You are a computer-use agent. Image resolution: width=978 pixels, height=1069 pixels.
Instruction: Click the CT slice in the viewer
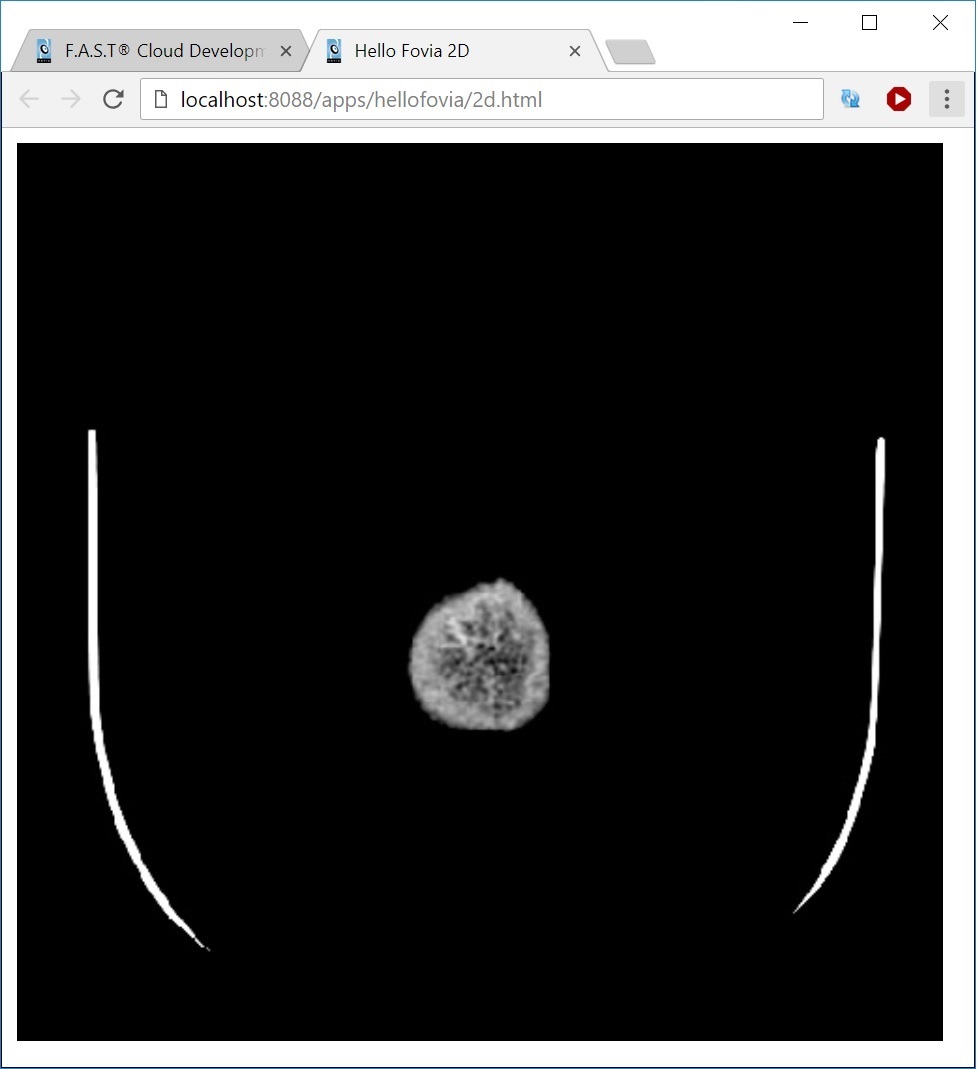[478, 657]
